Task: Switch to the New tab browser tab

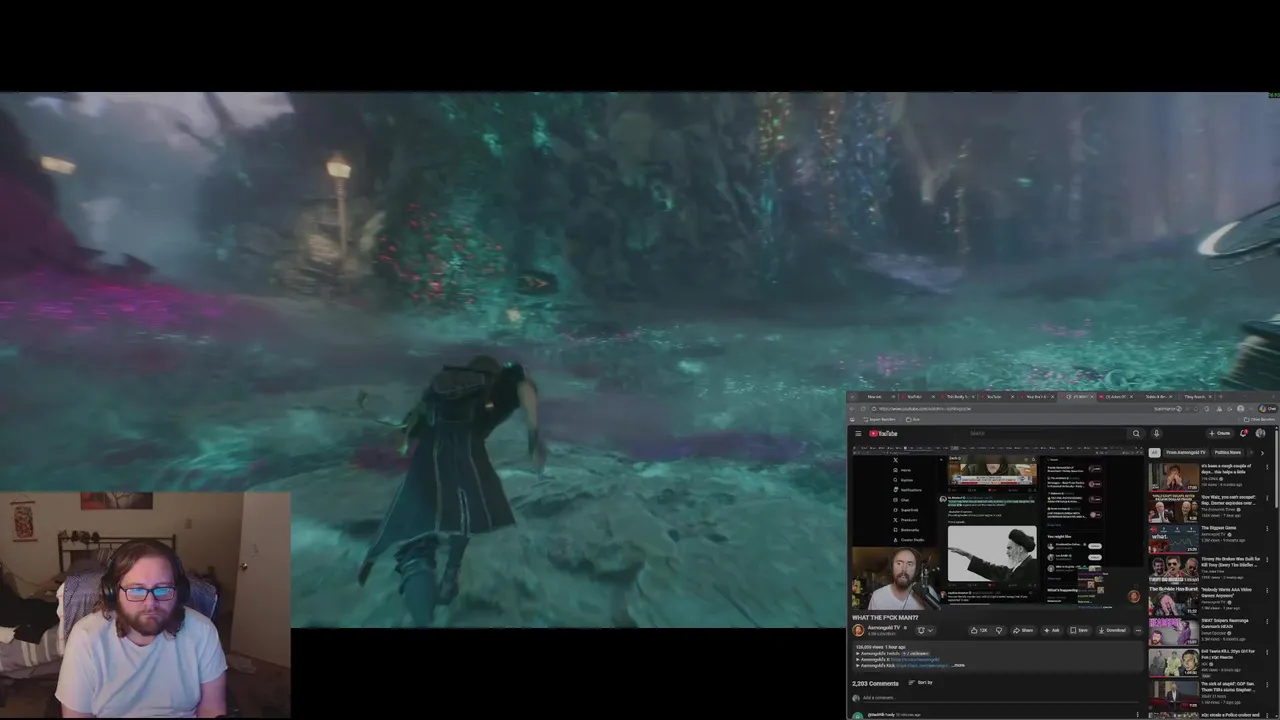Action: (875, 397)
